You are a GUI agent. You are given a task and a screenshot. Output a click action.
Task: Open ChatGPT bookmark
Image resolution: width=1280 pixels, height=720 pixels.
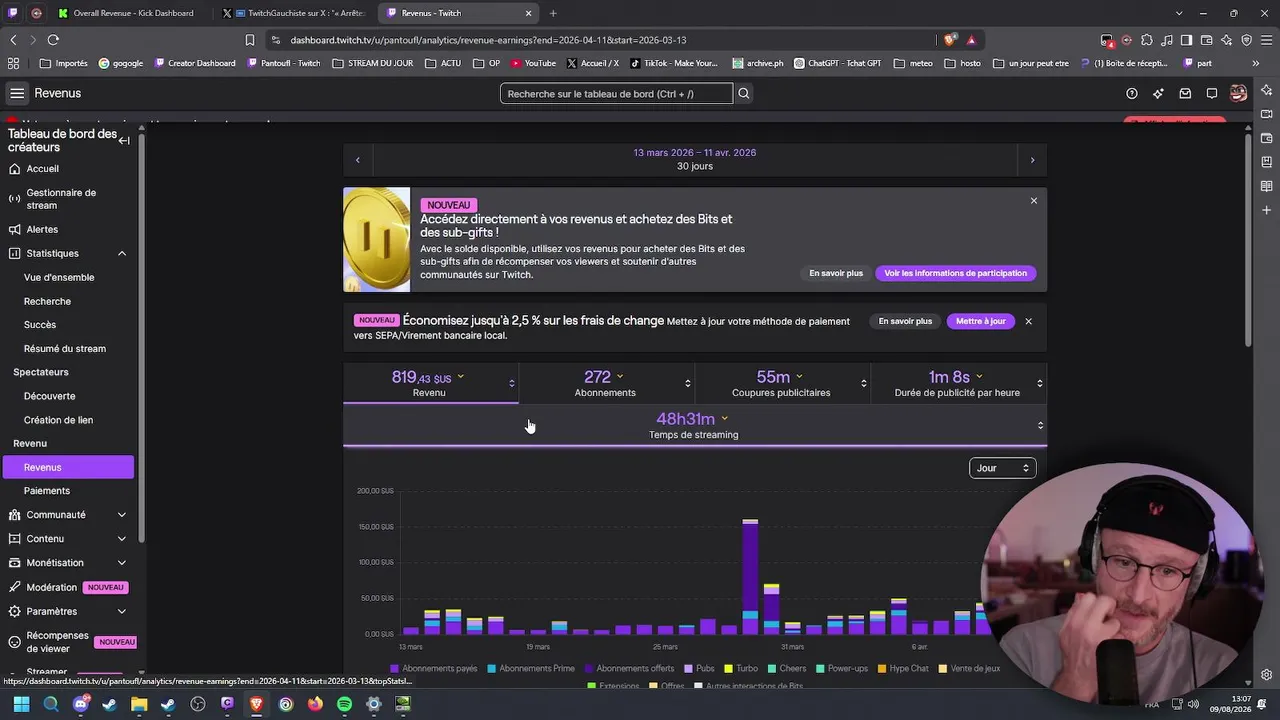pos(838,63)
